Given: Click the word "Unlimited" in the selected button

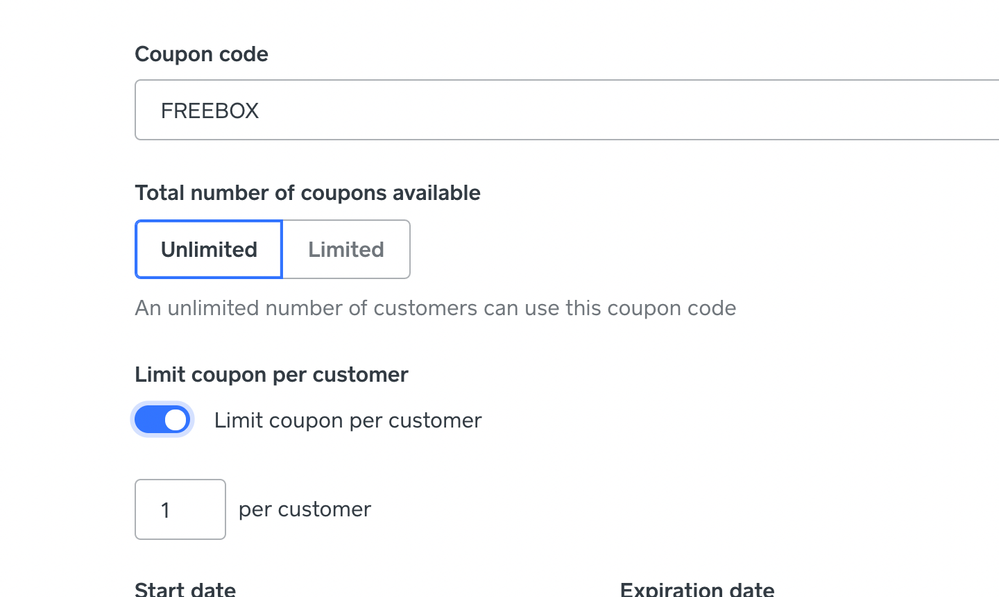Looking at the screenshot, I should tap(209, 250).
